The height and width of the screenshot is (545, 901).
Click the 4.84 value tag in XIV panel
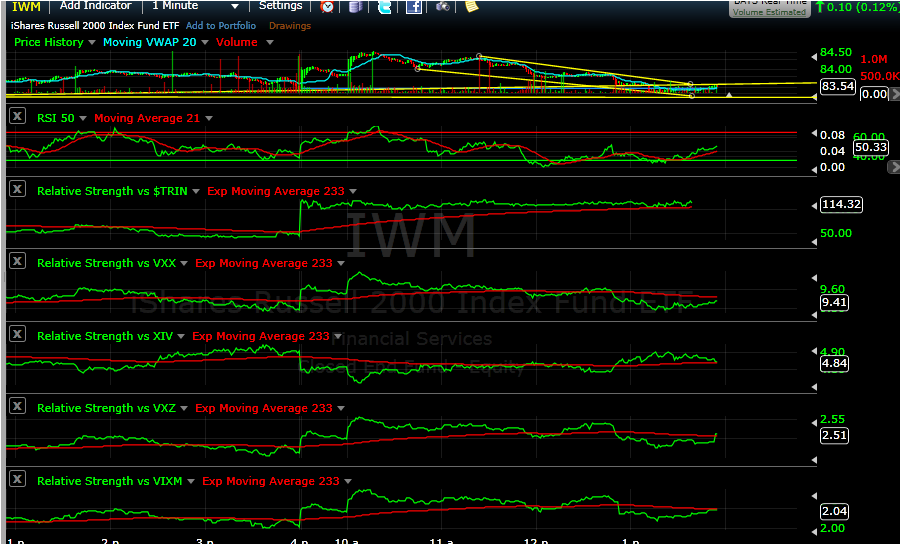point(834,363)
